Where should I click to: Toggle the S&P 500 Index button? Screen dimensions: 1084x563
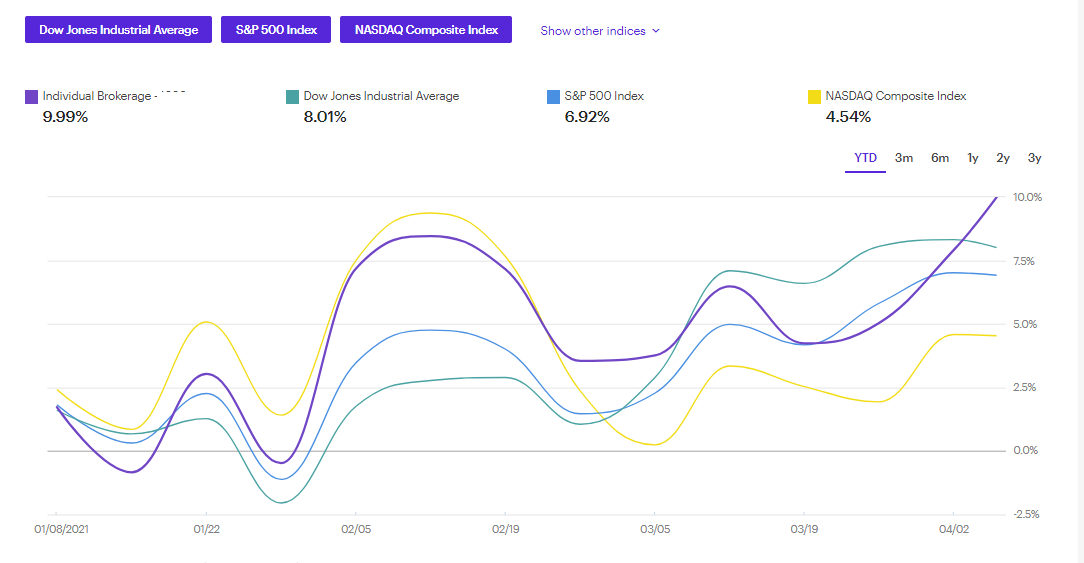pos(276,30)
